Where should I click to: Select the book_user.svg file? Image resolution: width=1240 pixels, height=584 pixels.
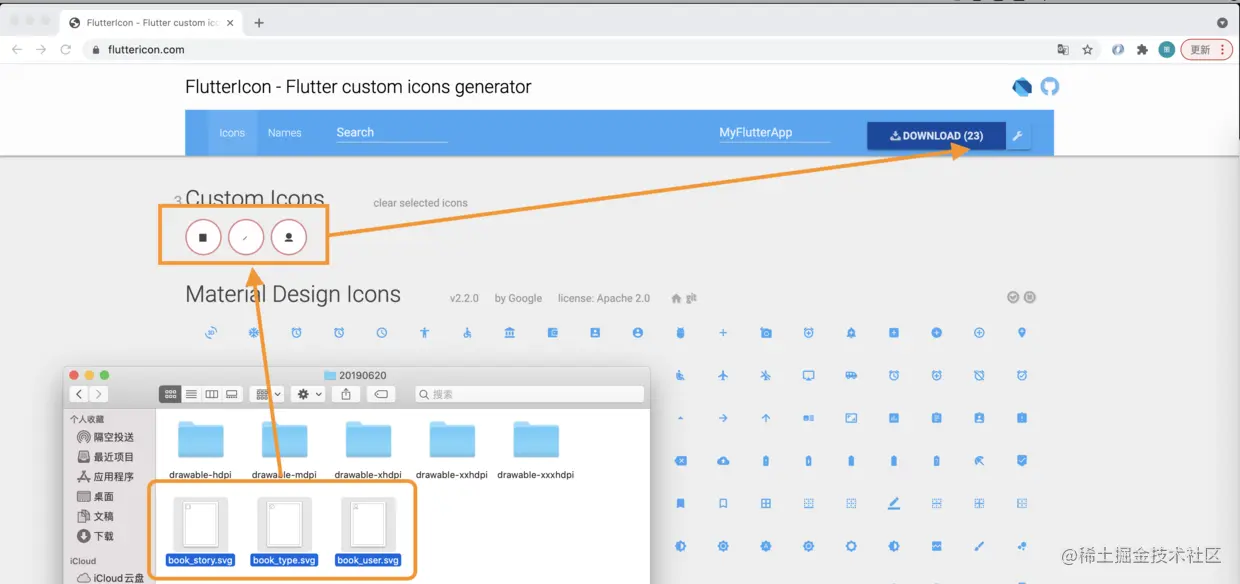[x=369, y=533]
